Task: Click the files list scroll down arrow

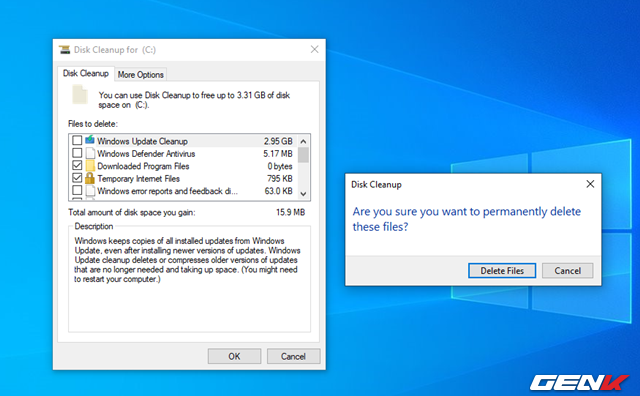Action: [303, 194]
